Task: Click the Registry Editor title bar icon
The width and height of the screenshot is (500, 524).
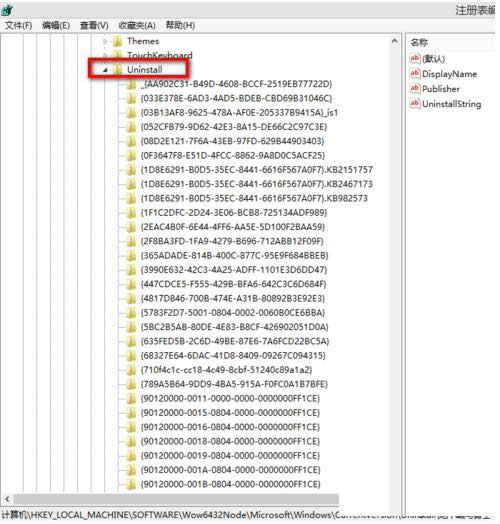Action: (7, 10)
